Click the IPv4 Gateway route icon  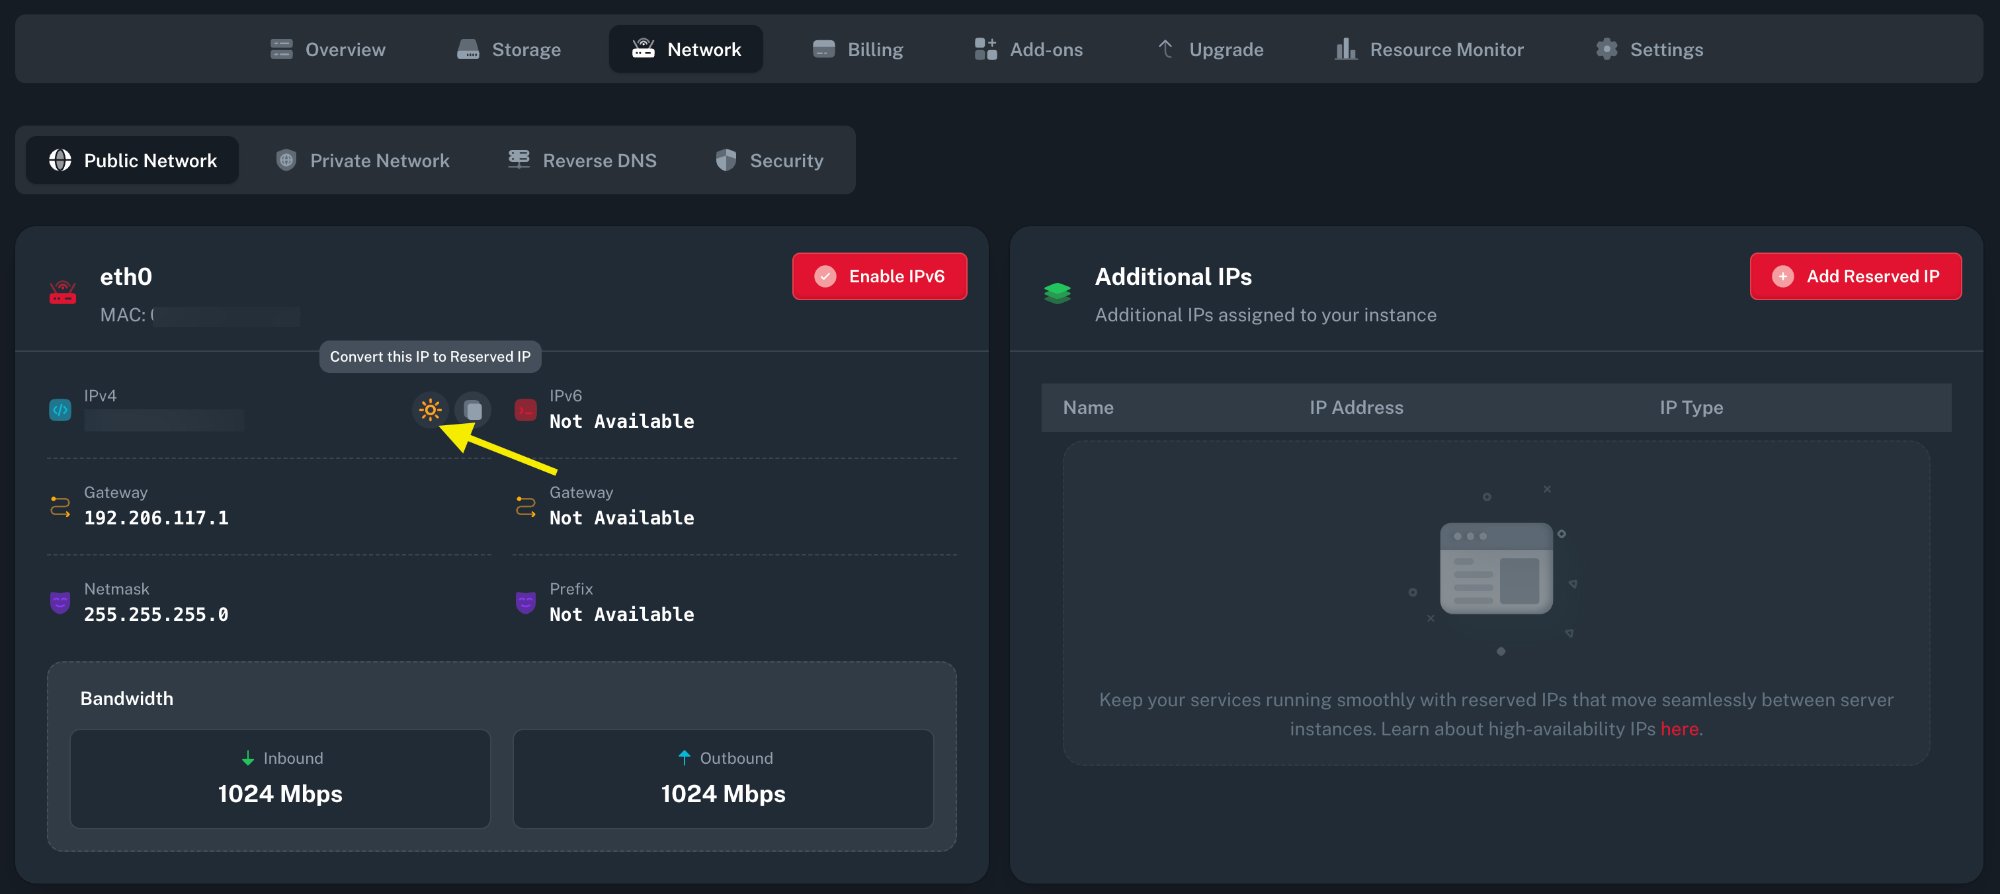click(60, 507)
